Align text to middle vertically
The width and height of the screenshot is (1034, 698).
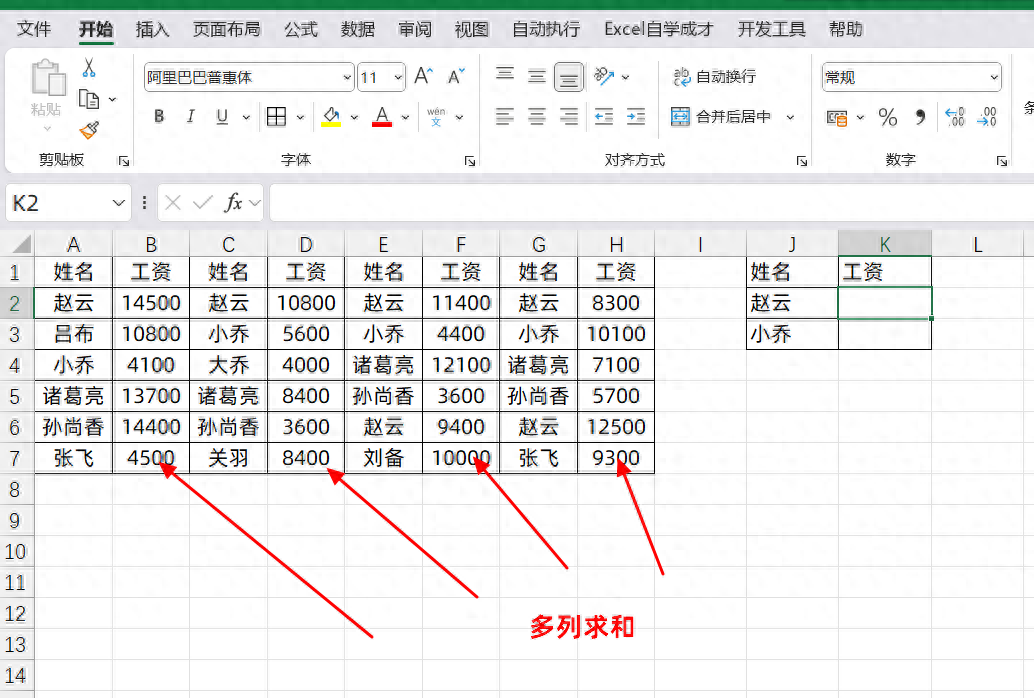click(x=537, y=77)
